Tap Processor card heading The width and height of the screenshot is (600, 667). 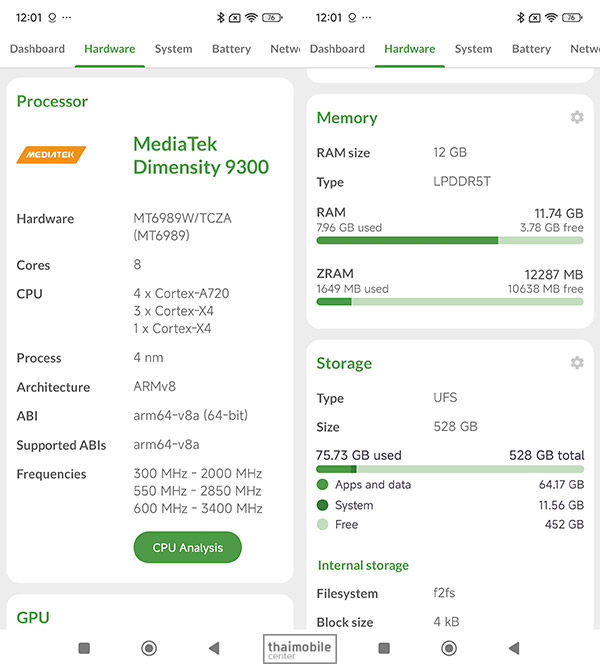52,101
